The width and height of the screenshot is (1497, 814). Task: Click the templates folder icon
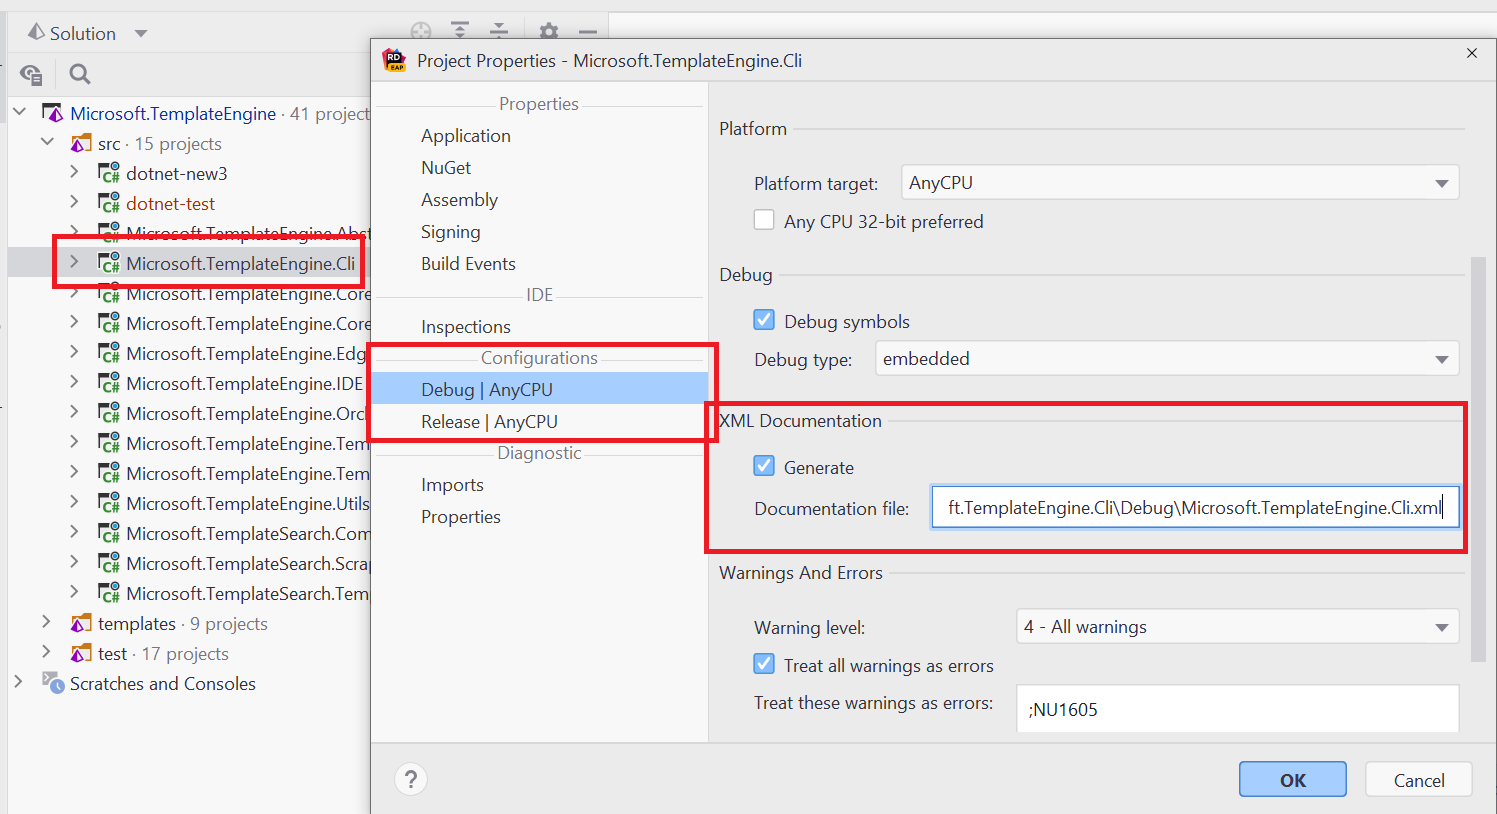pyautogui.click(x=81, y=623)
